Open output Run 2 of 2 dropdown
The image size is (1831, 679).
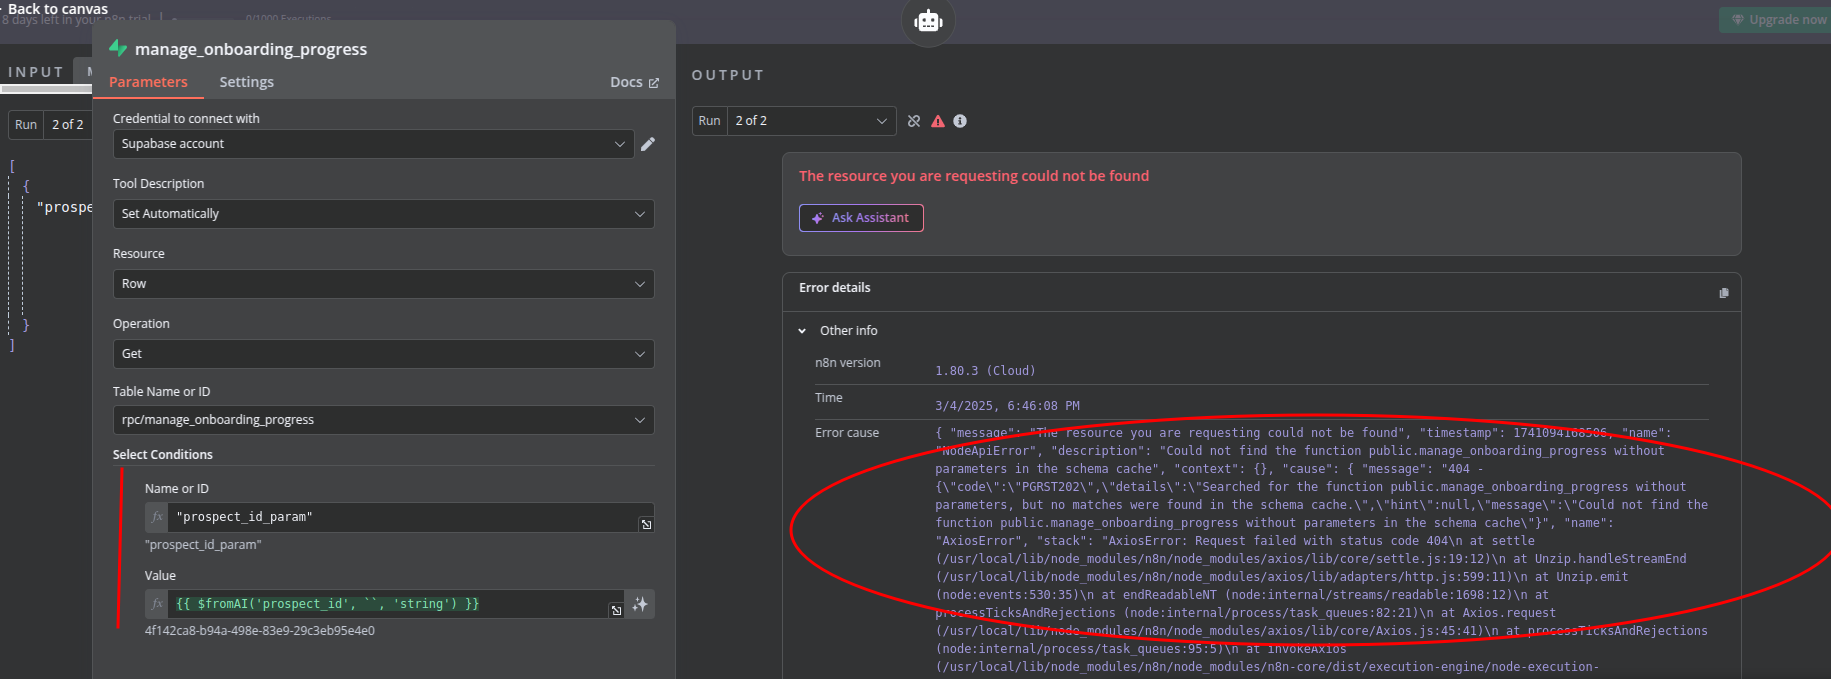[811, 121]
